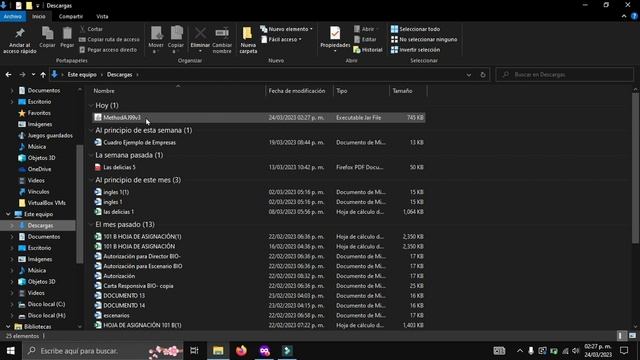640x360 pixels.
Task: Click the Buscar en Descargas search box
Action: click(564, 75)
